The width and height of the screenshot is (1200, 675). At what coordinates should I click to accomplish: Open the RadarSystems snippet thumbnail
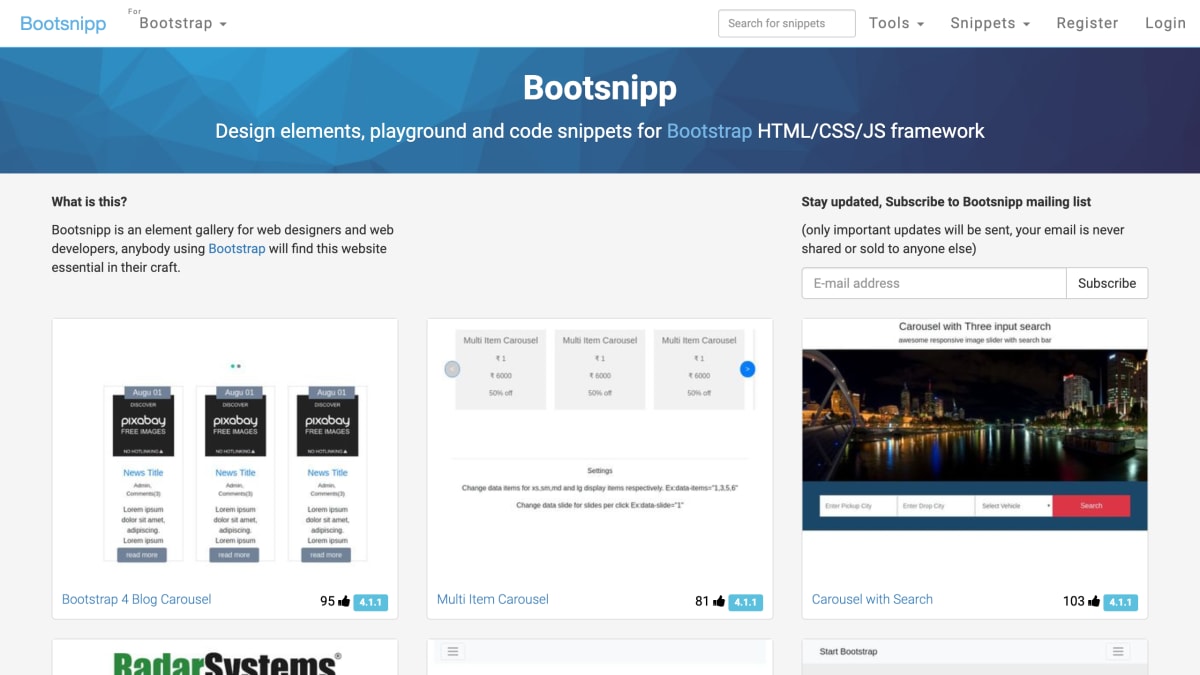[225, 658]
